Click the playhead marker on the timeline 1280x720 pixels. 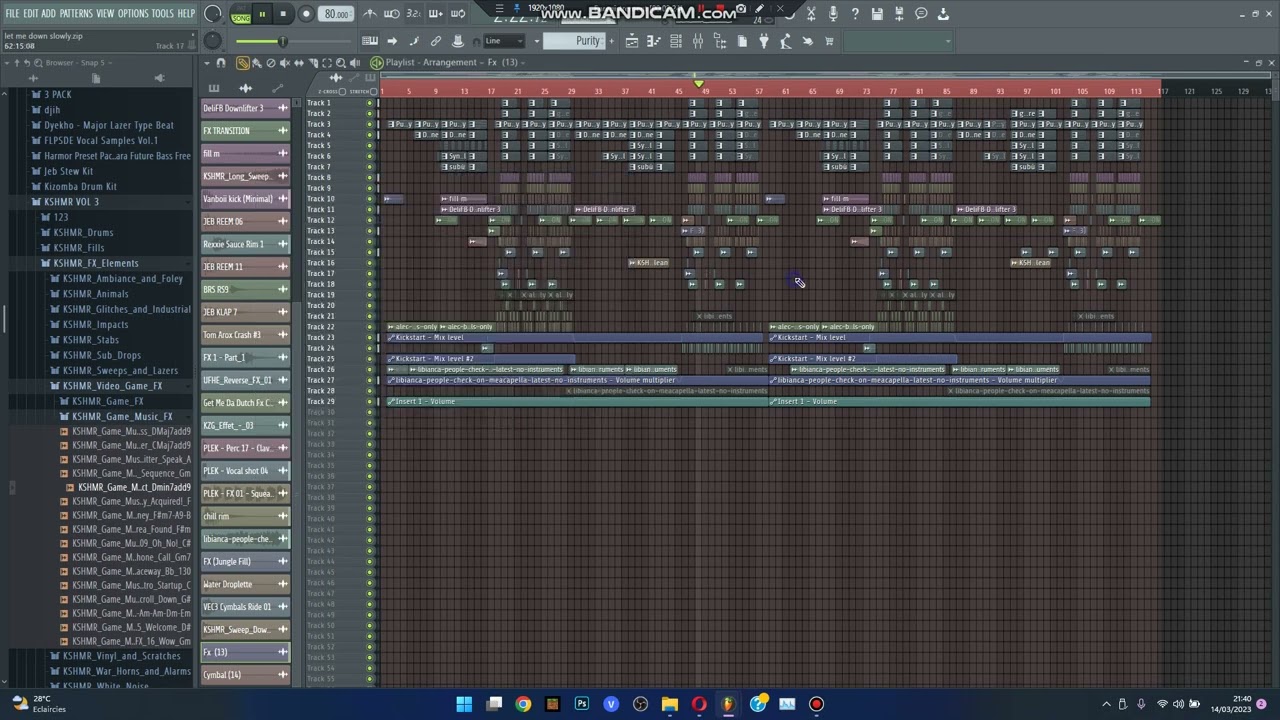tap(699, 84)
